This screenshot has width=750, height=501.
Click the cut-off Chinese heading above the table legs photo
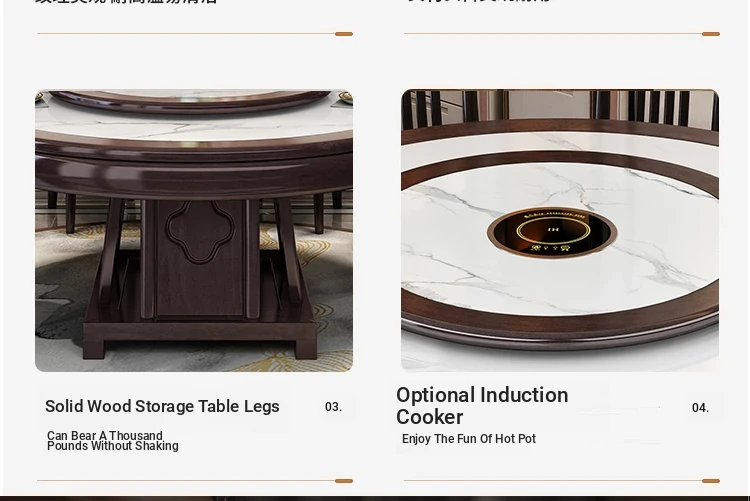[126, 2]
